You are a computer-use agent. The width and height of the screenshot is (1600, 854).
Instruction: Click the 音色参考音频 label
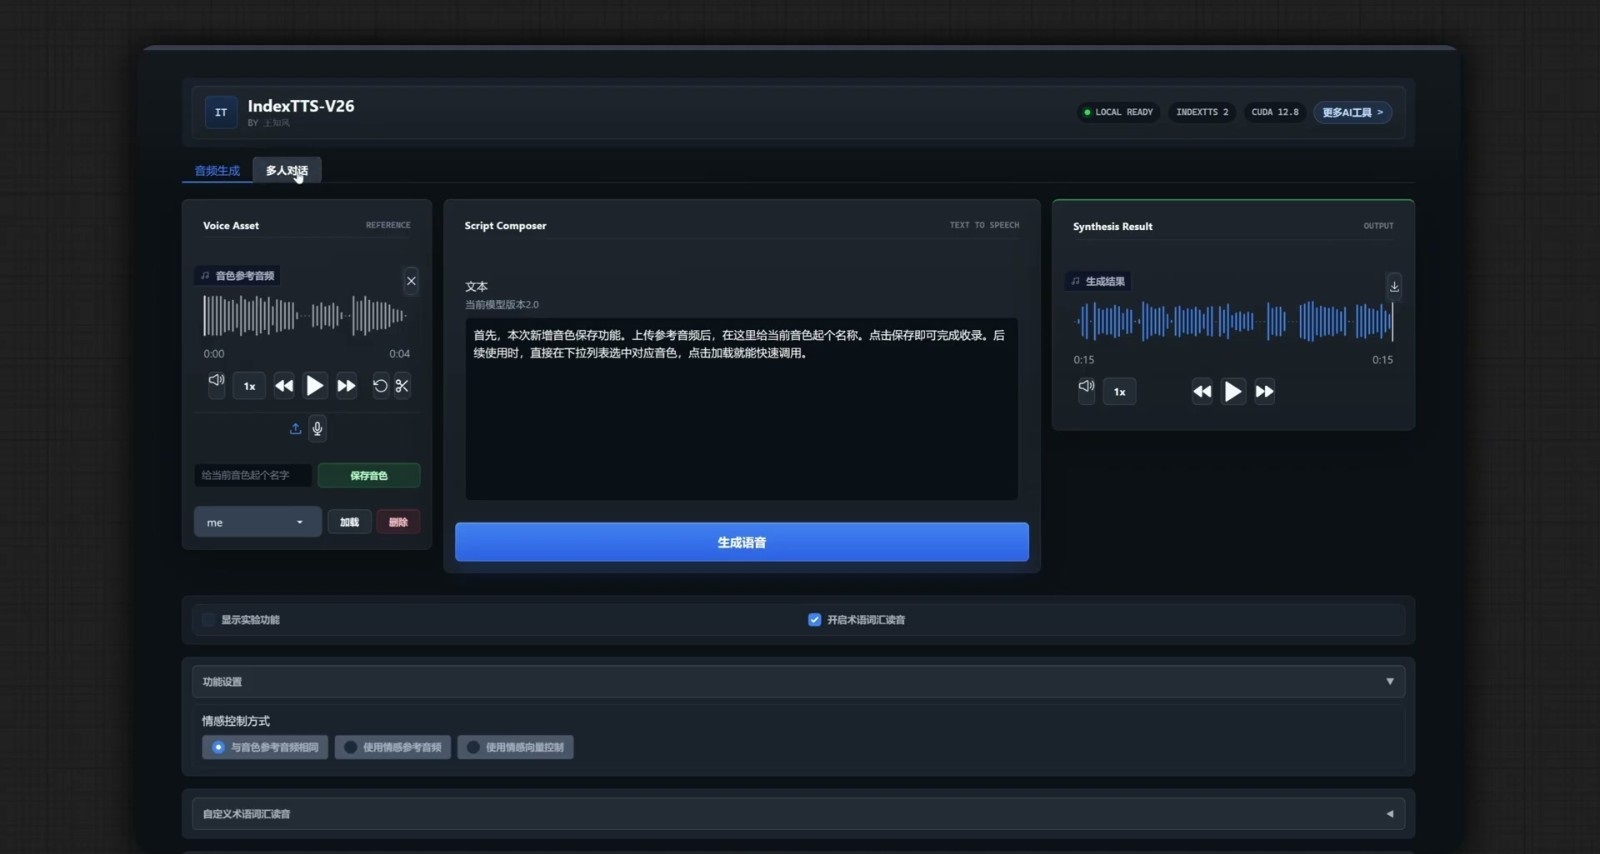(x=237, y=276)
